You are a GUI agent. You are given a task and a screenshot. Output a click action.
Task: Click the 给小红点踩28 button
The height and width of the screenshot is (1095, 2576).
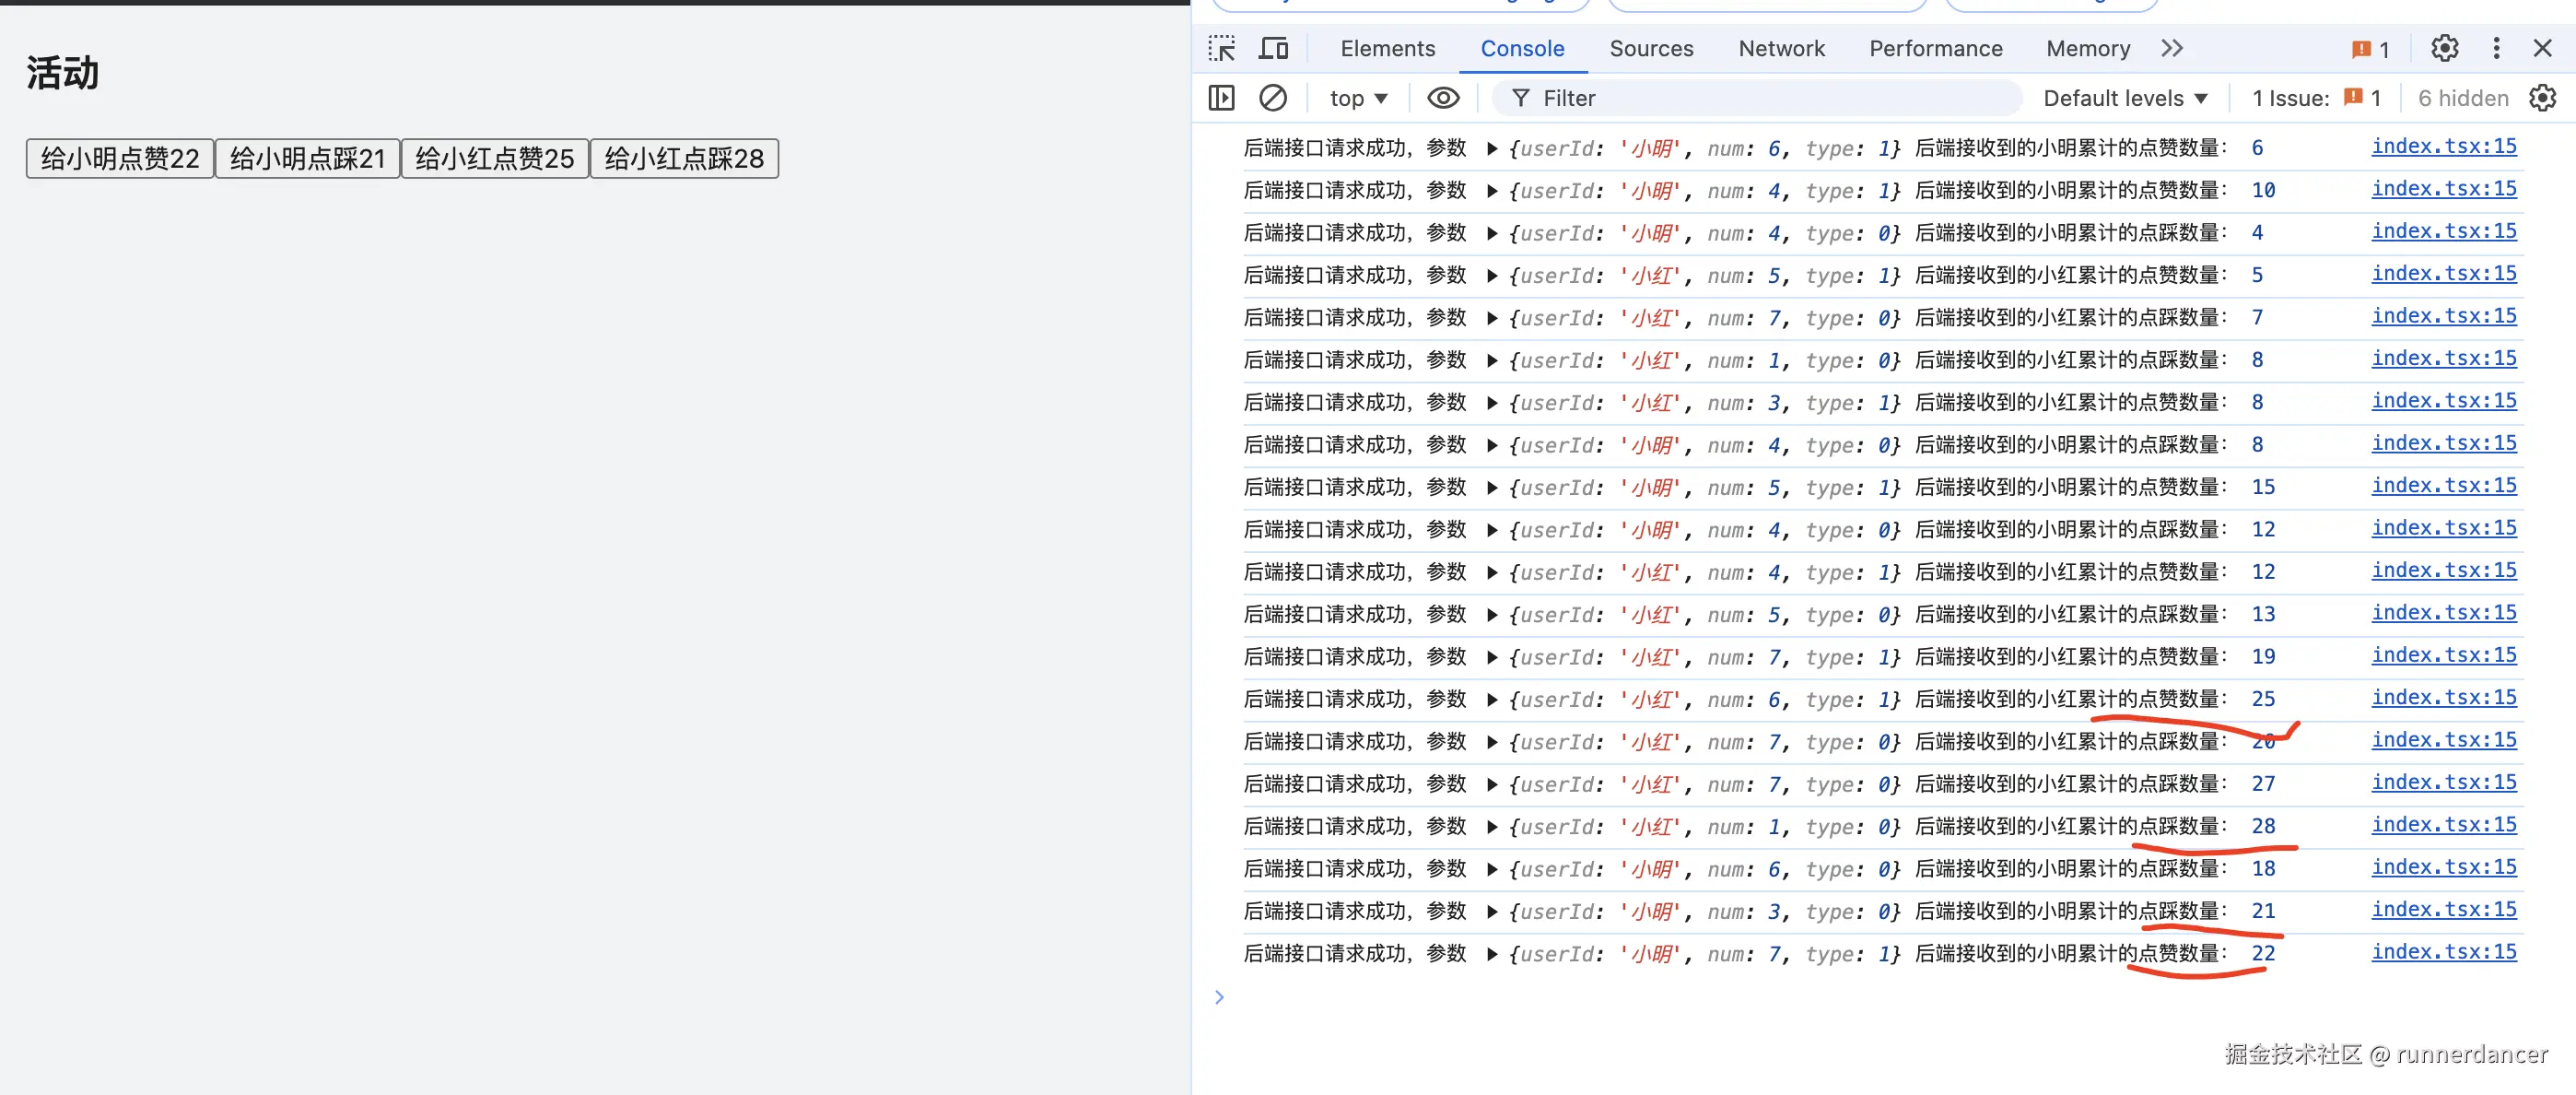684,158
